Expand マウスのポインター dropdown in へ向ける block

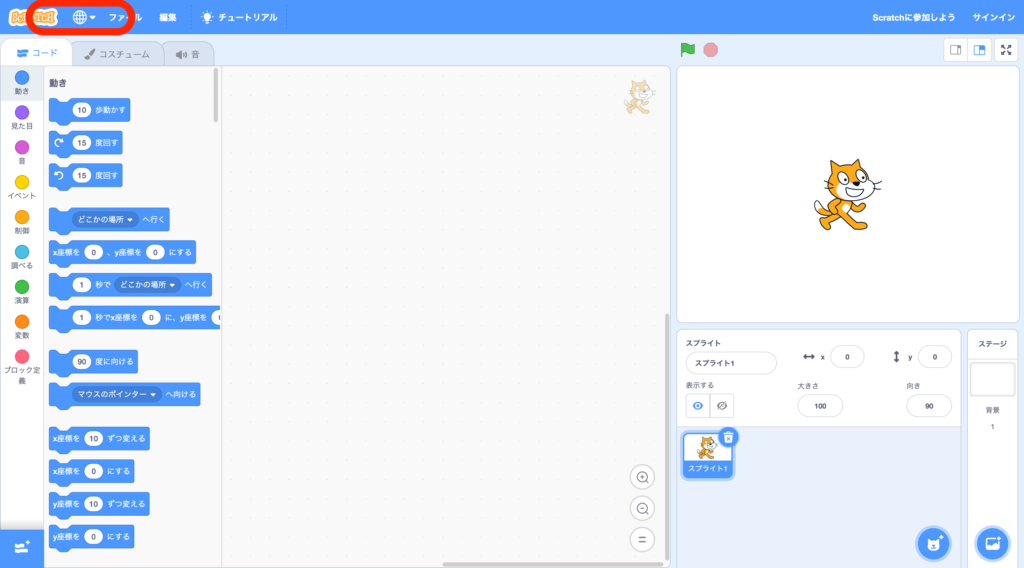pos(155,395)
